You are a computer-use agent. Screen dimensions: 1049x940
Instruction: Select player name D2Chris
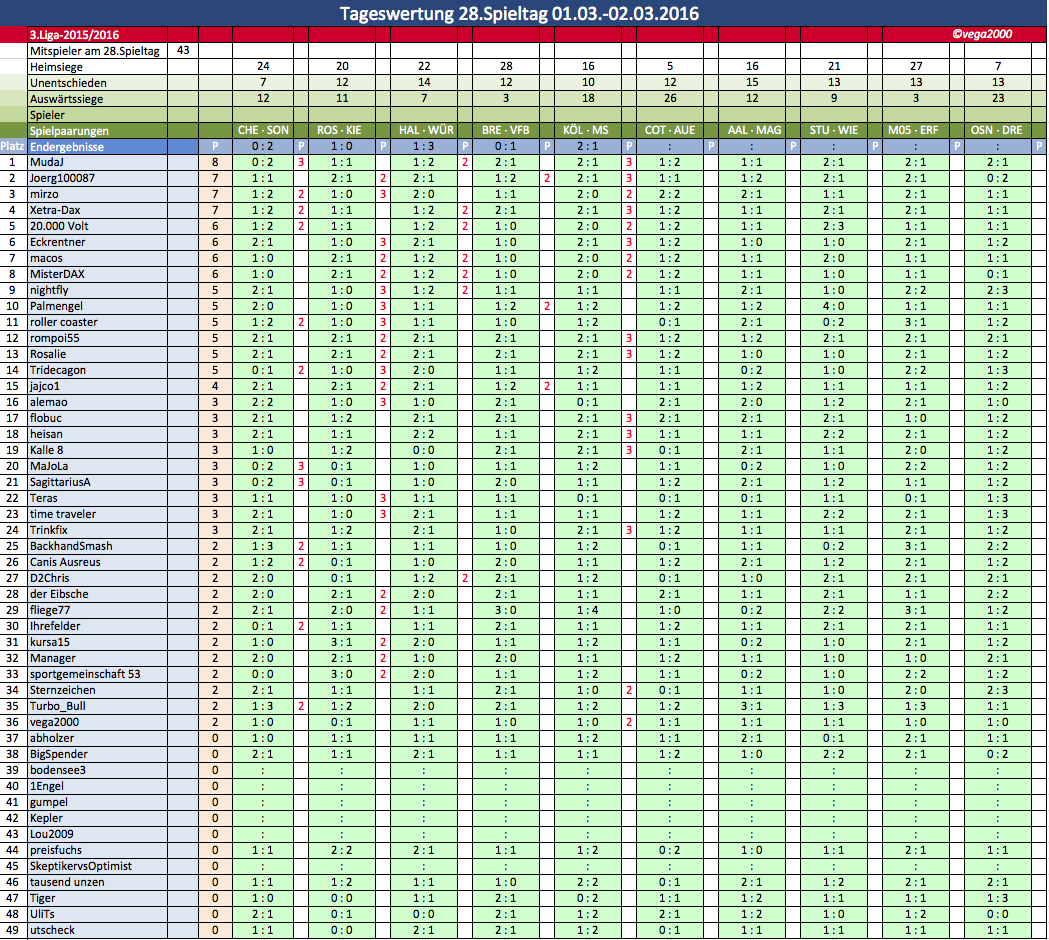point(50,579)
